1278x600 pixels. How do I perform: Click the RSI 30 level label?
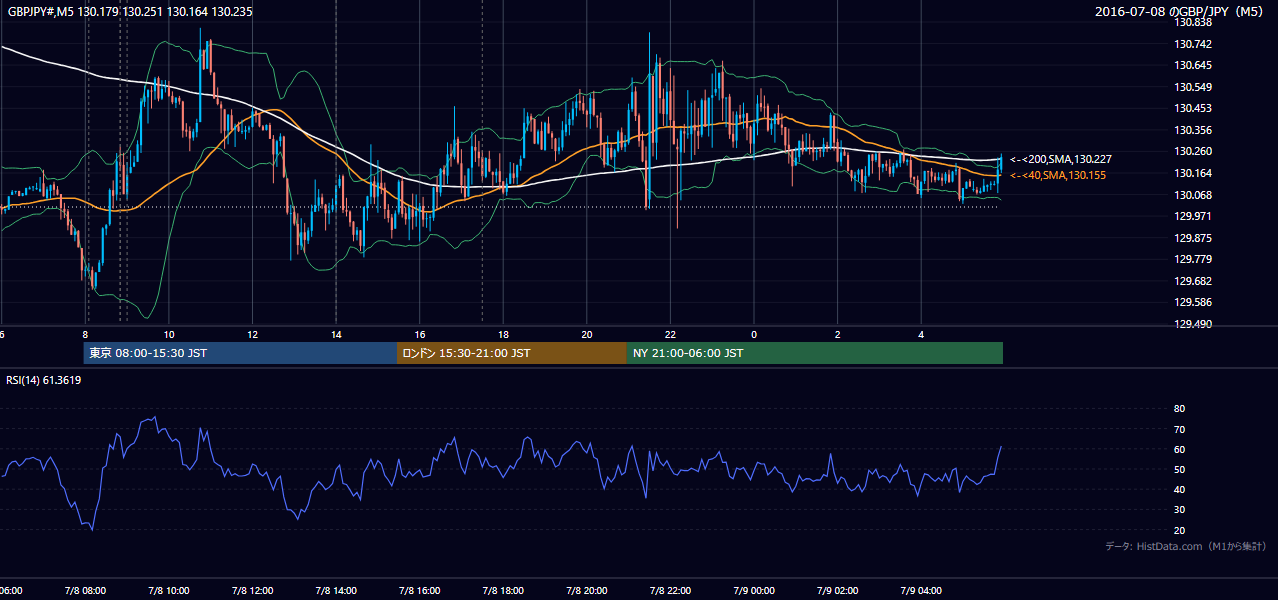point(1179,510)
